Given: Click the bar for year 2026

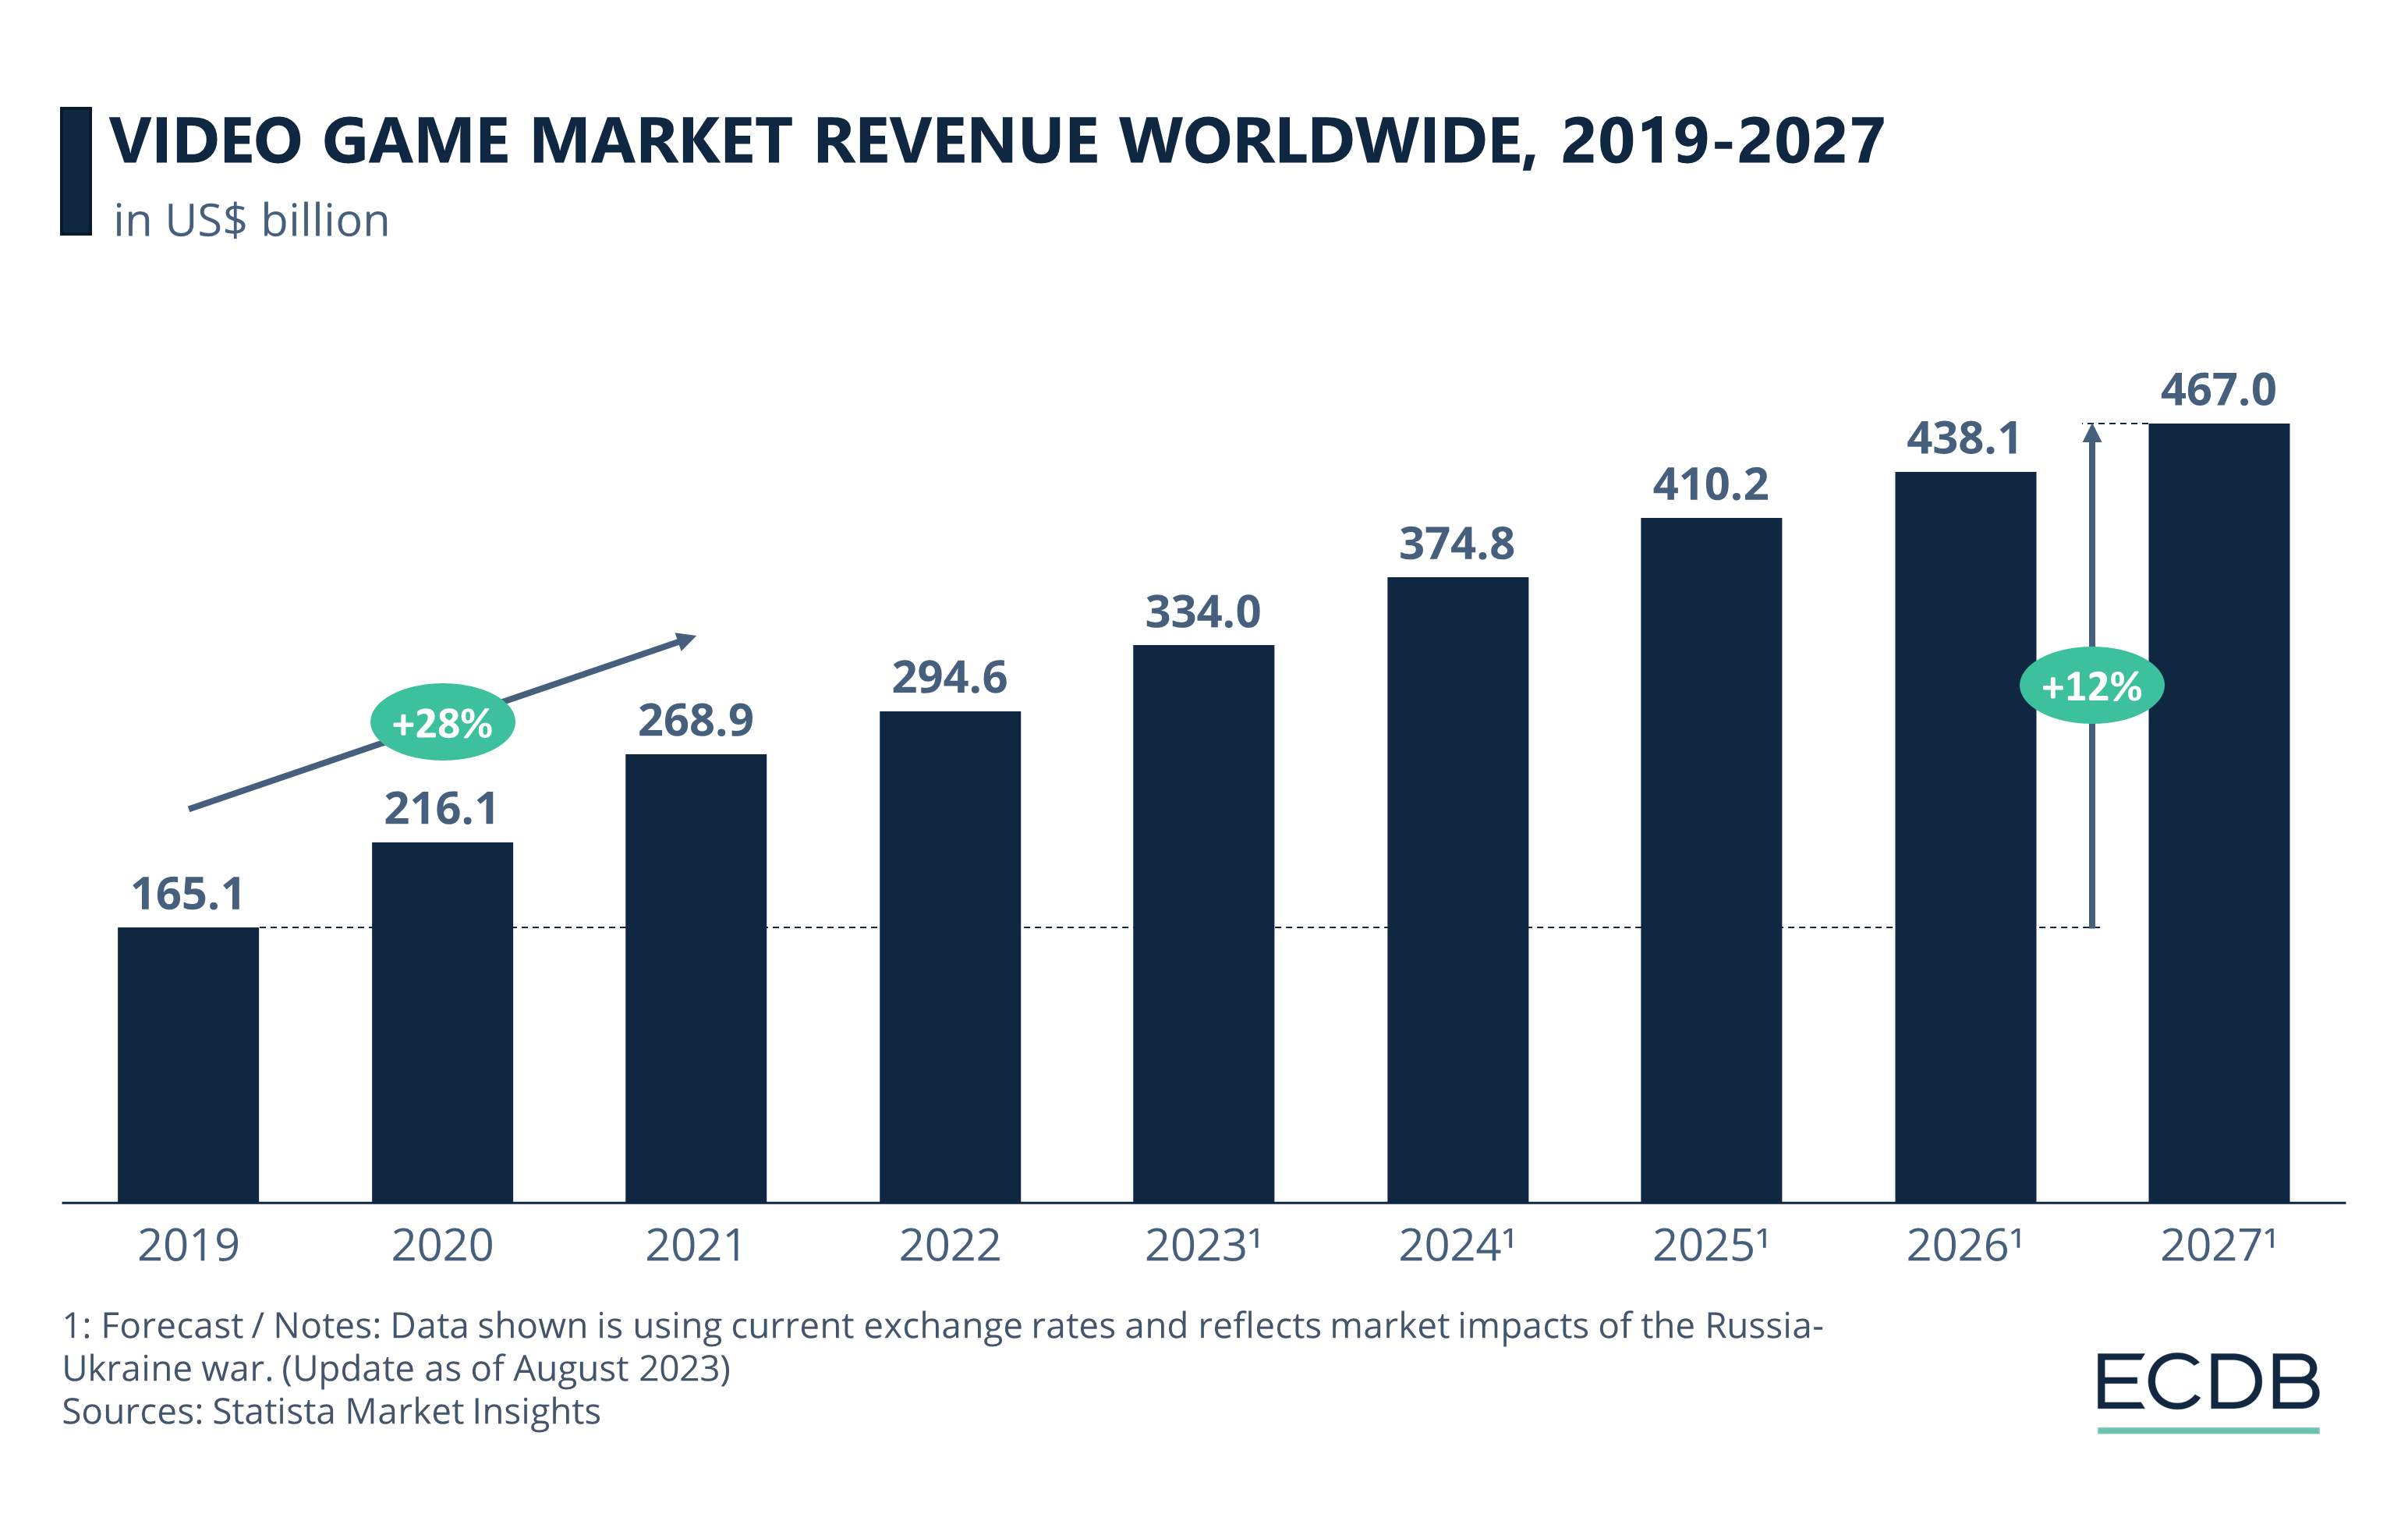Looking at the screenshot, I should pyautogui.click(x=1965, y=837).
